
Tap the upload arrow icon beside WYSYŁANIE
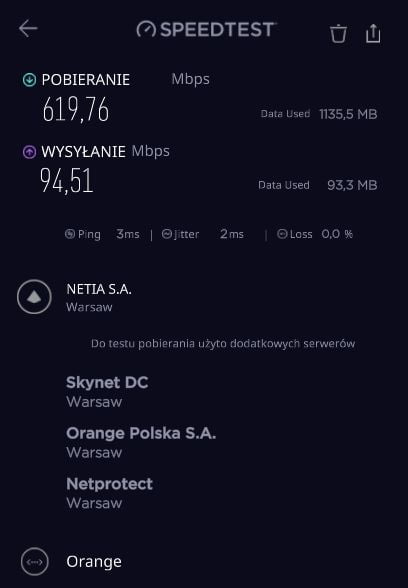30,152
